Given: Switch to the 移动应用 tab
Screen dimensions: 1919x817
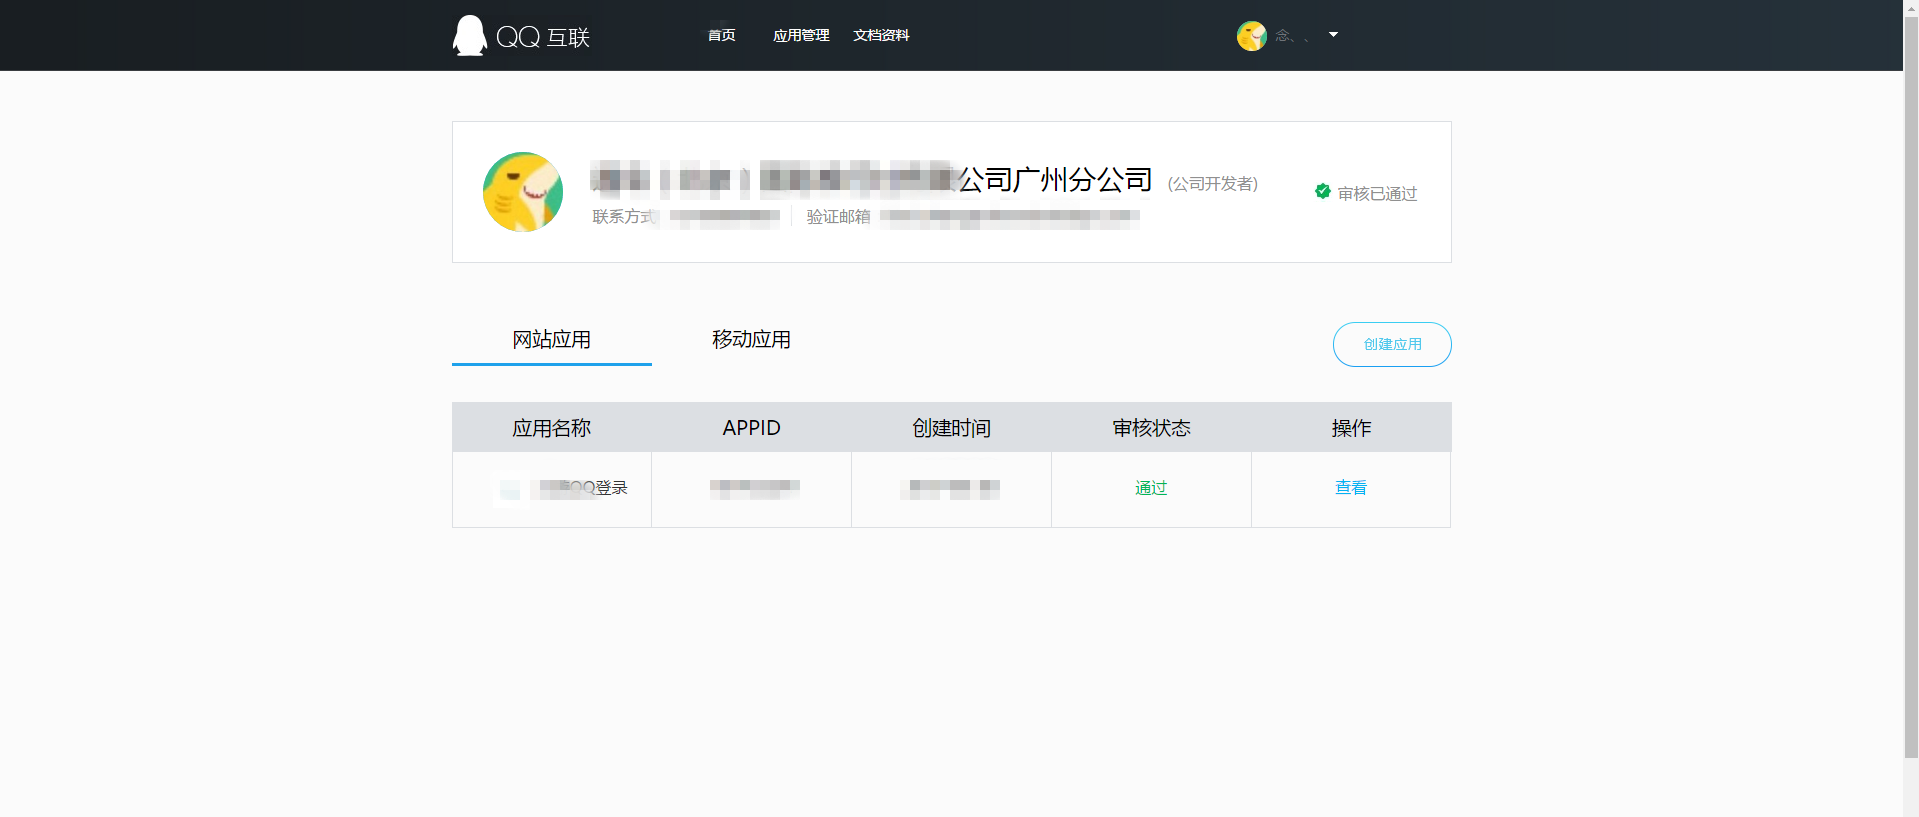Looking at the screenshot, I should pos(751,340).
